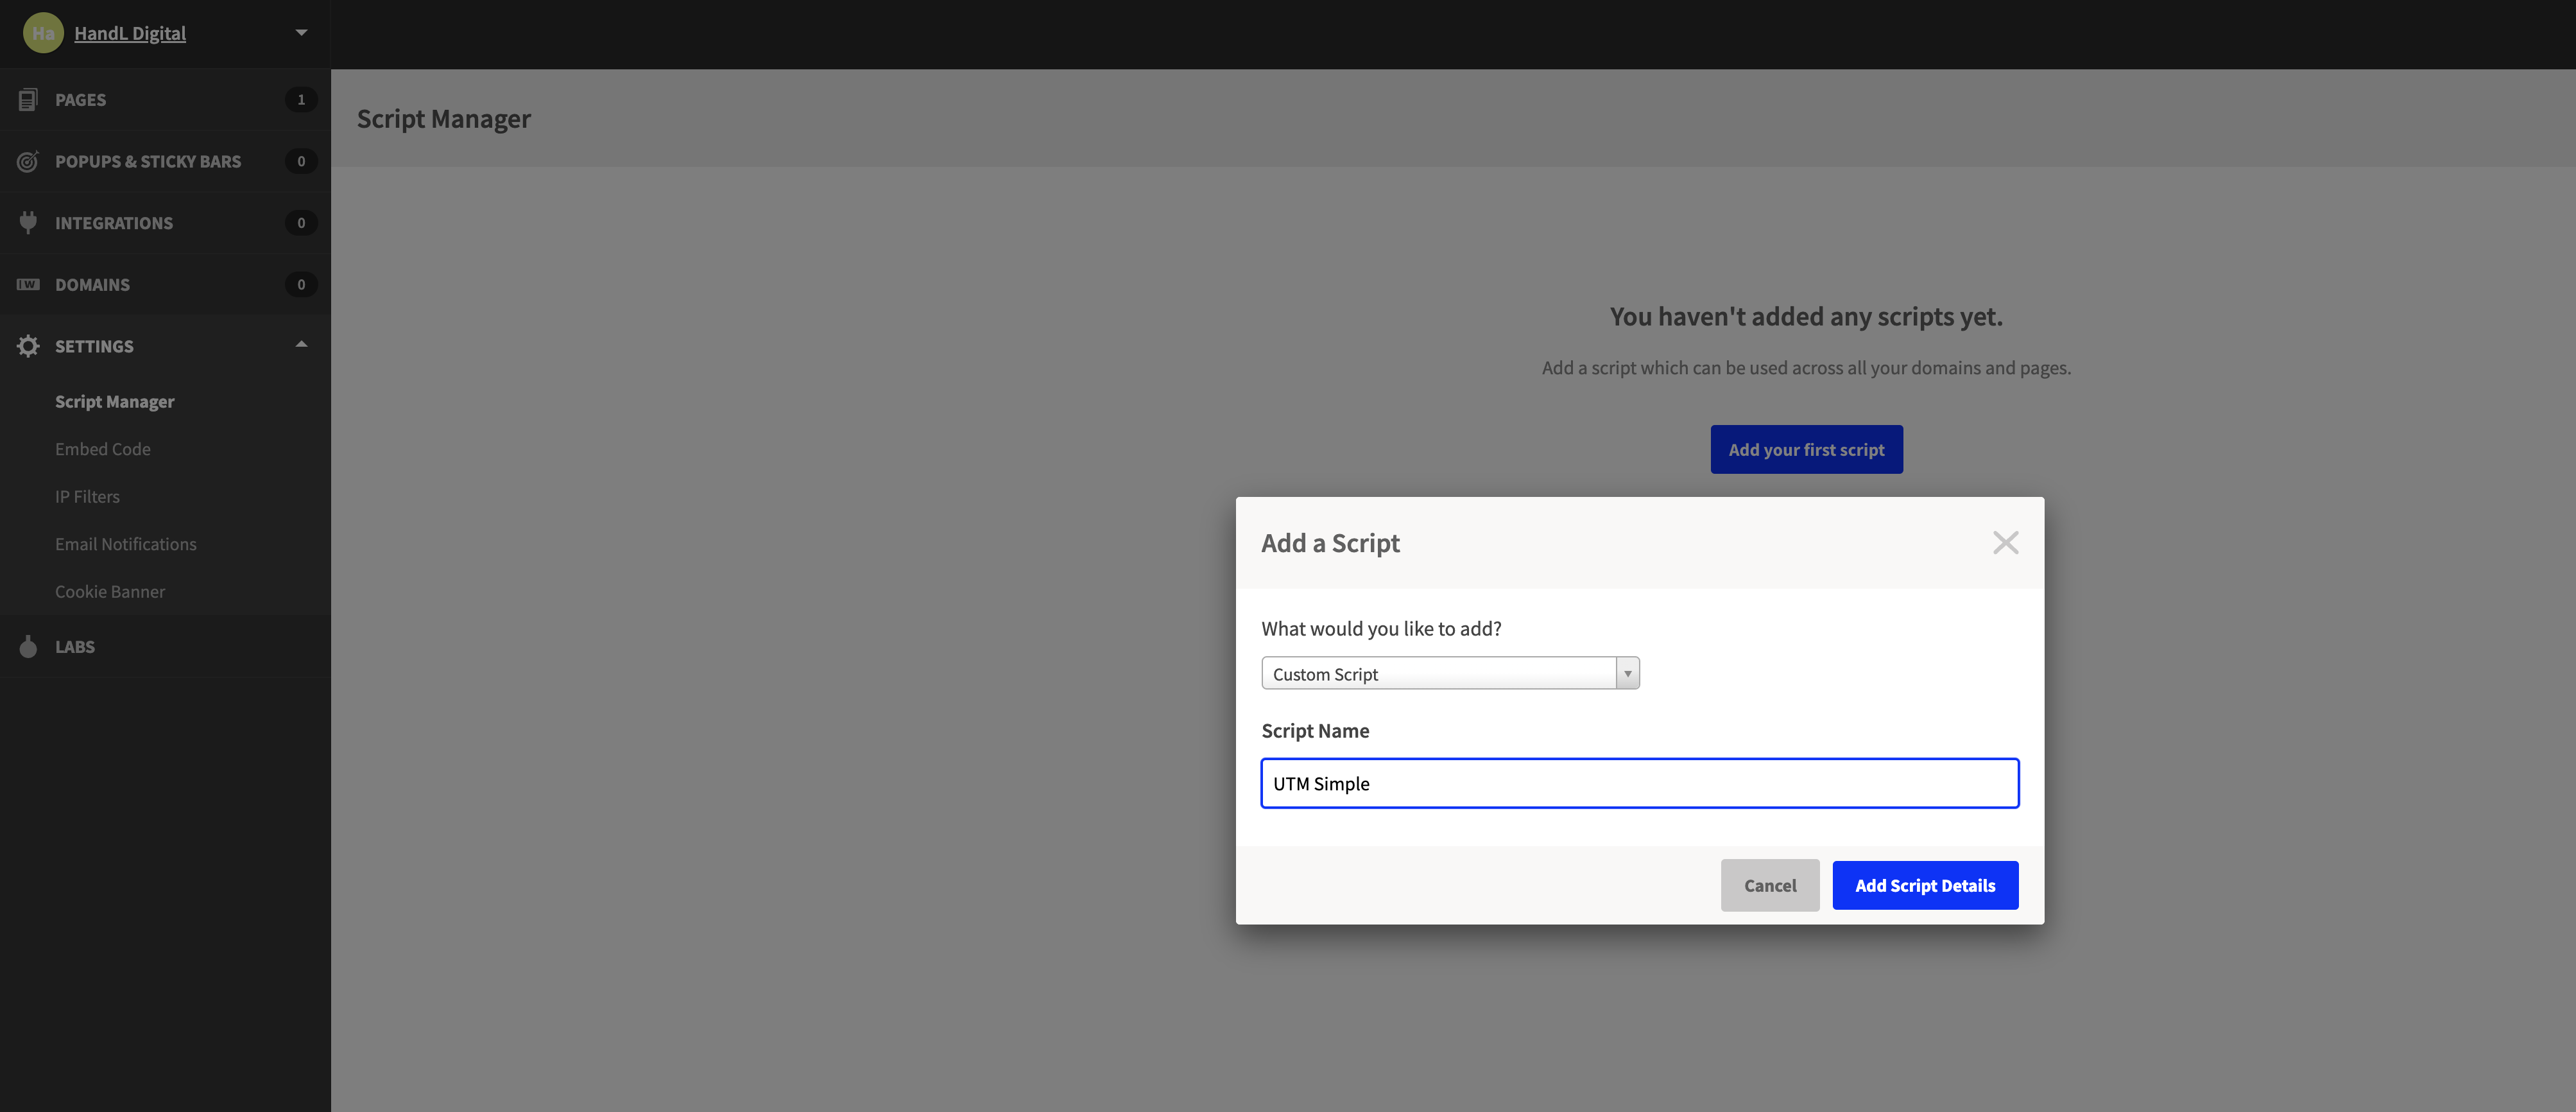Click 'You haven't added any scripts yet.' text

1806,316
